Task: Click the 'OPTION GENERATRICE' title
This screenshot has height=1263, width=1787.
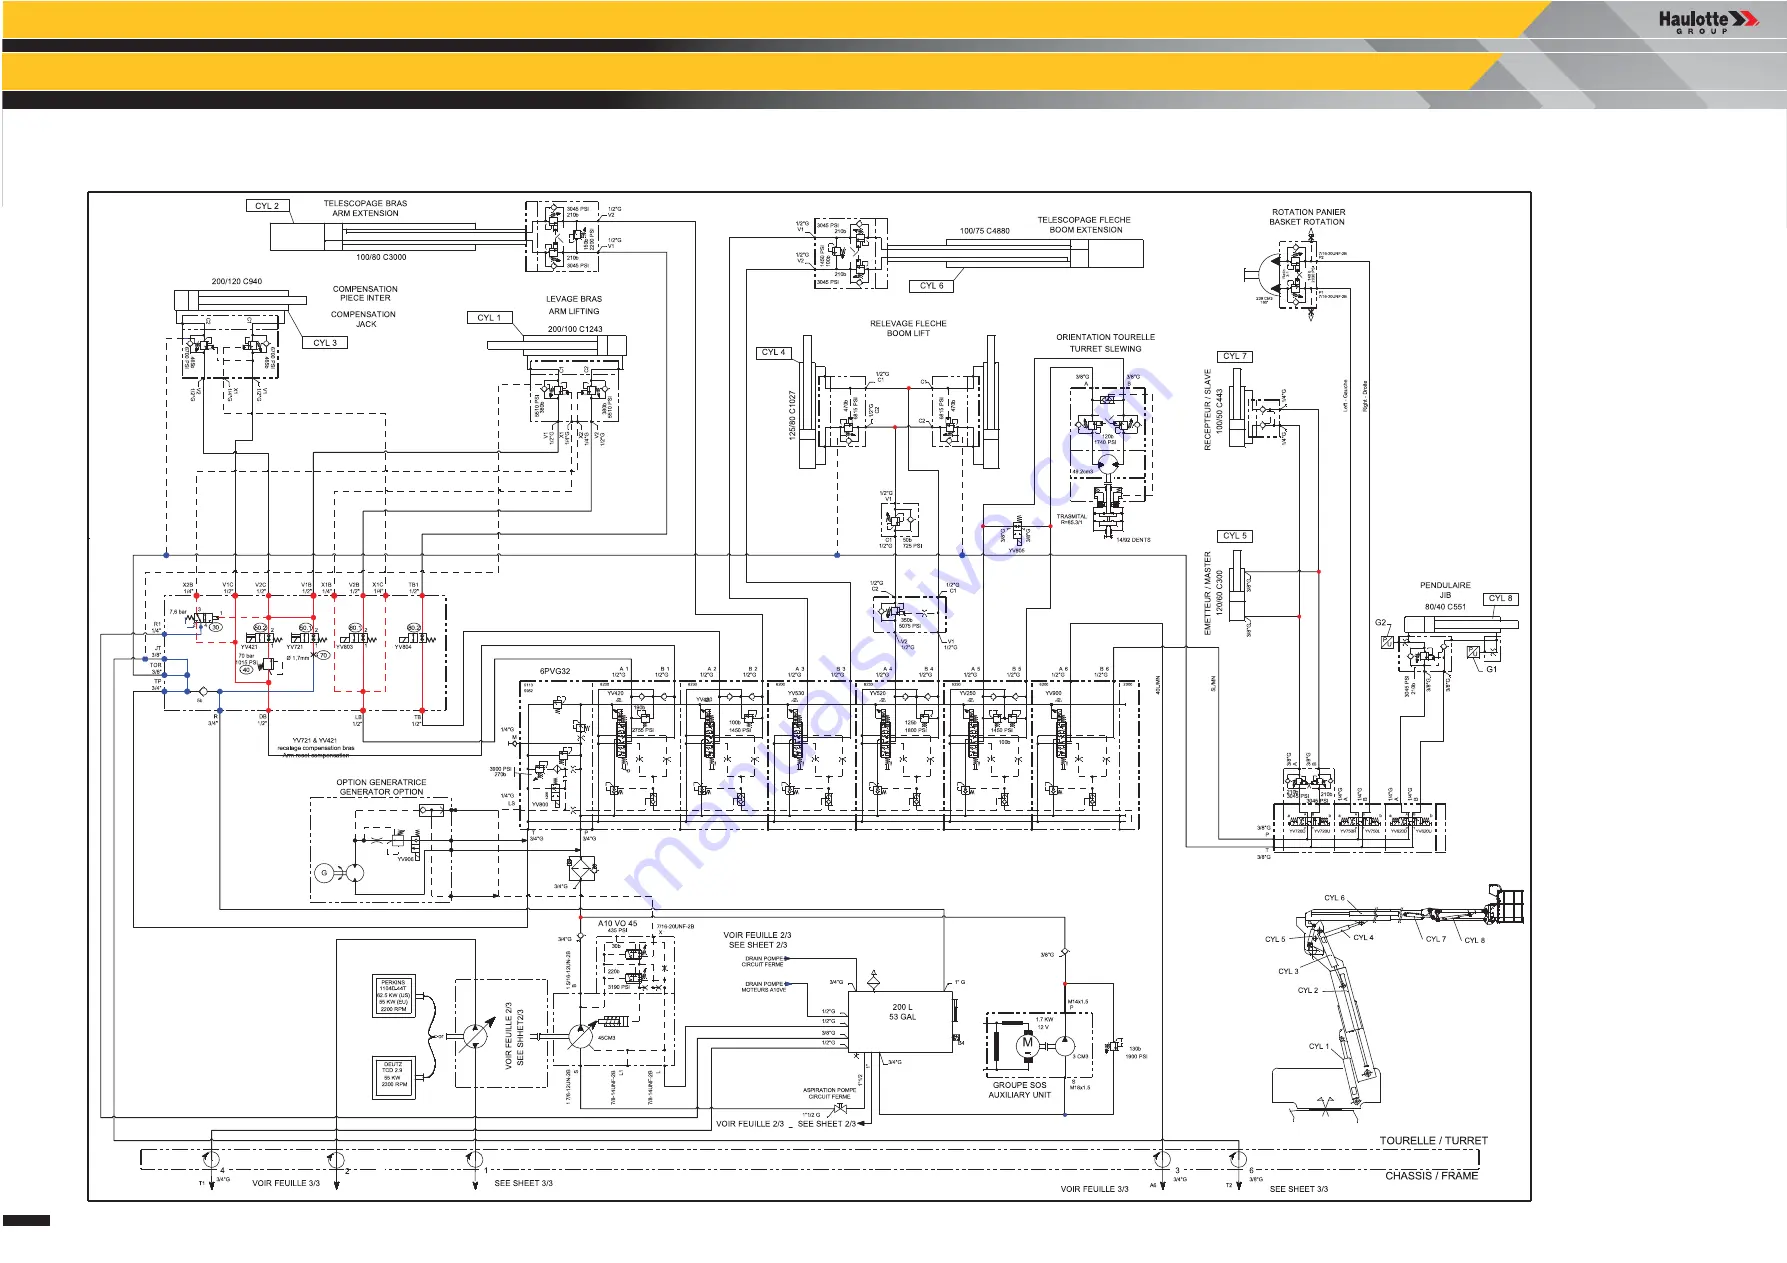Action: [x=381, y=783]
